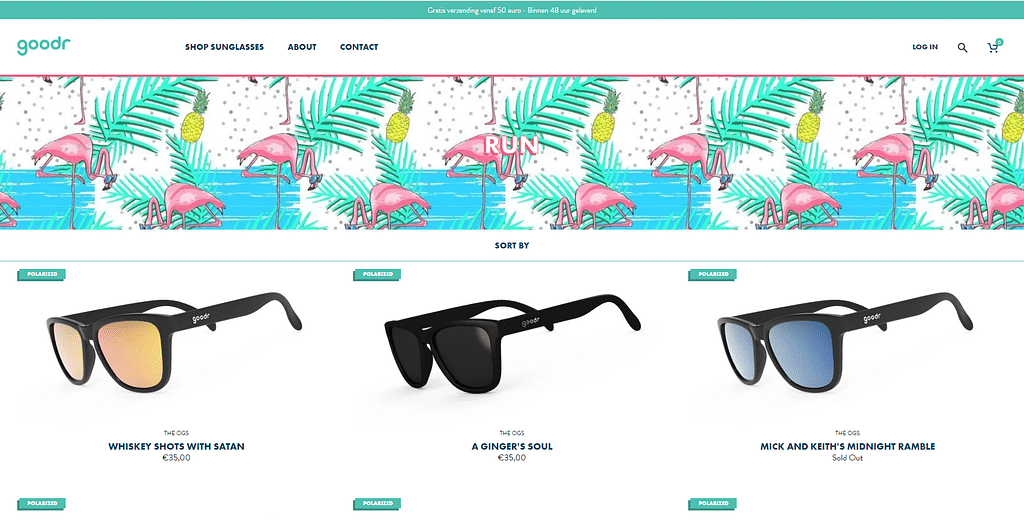Click Polarized badge on Whiskey Shots
Image resolution: width=1024 pixels, height=520 pixels.
[41, 274]
